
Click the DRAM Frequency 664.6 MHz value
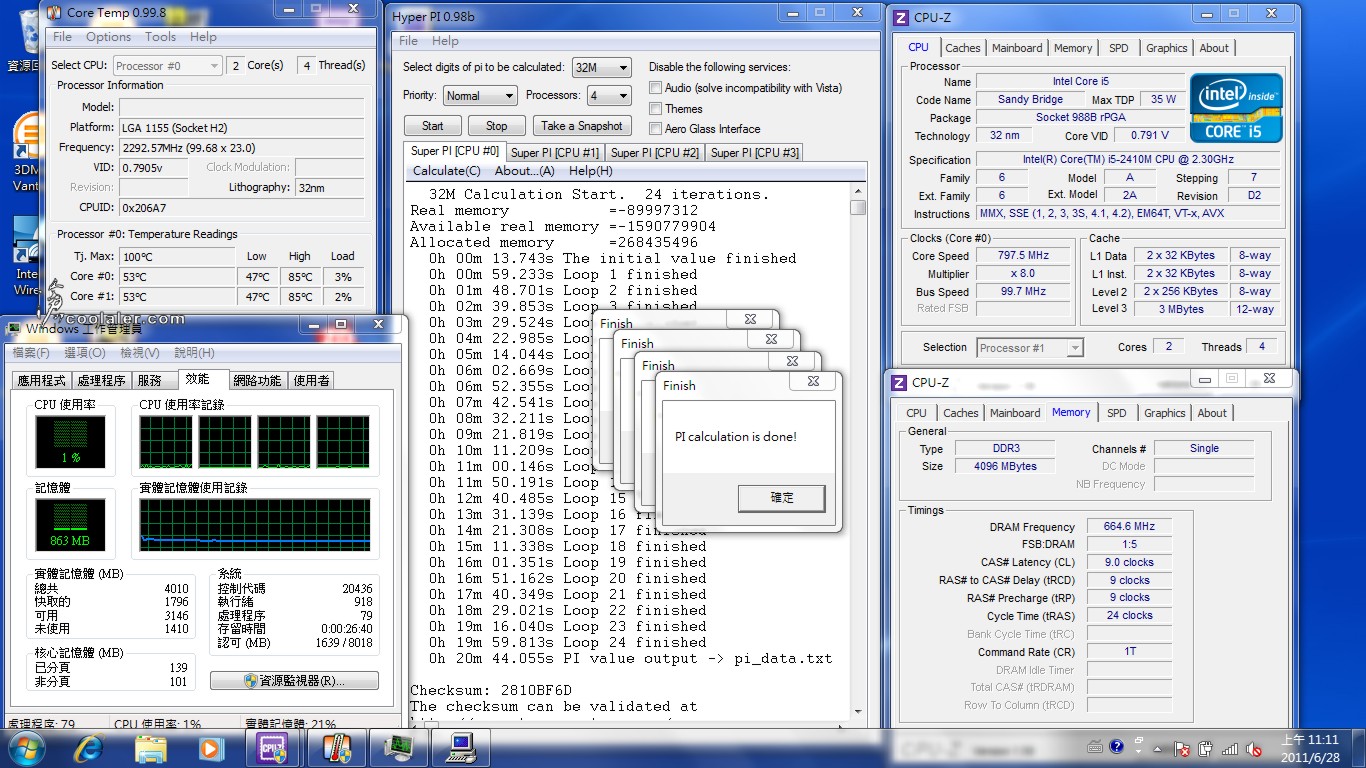(1128, 527)
